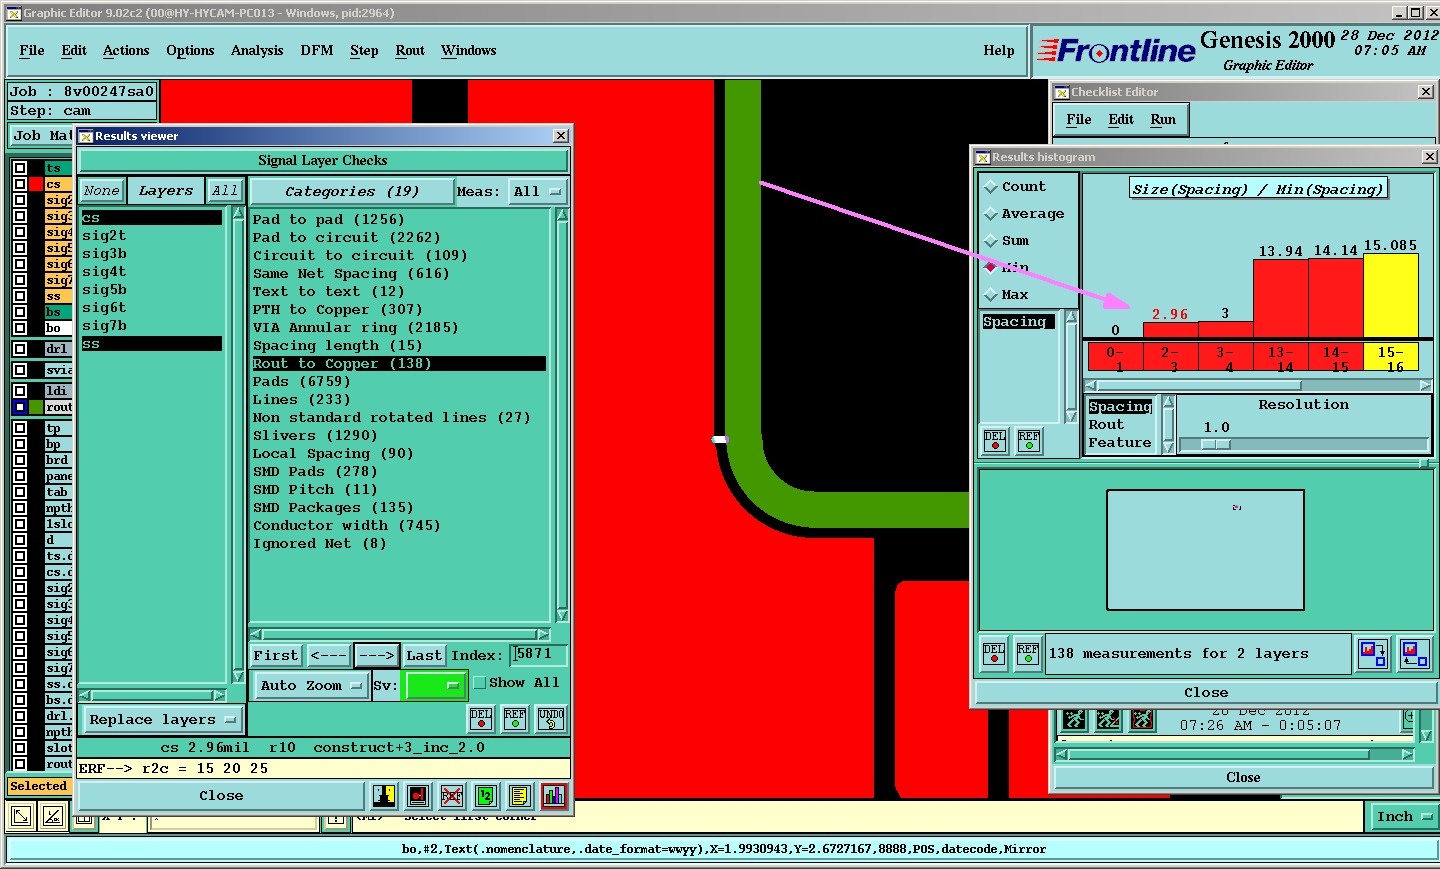Toggle the bs layer checkbox
1440x869 pixels.
pos(19,312)
